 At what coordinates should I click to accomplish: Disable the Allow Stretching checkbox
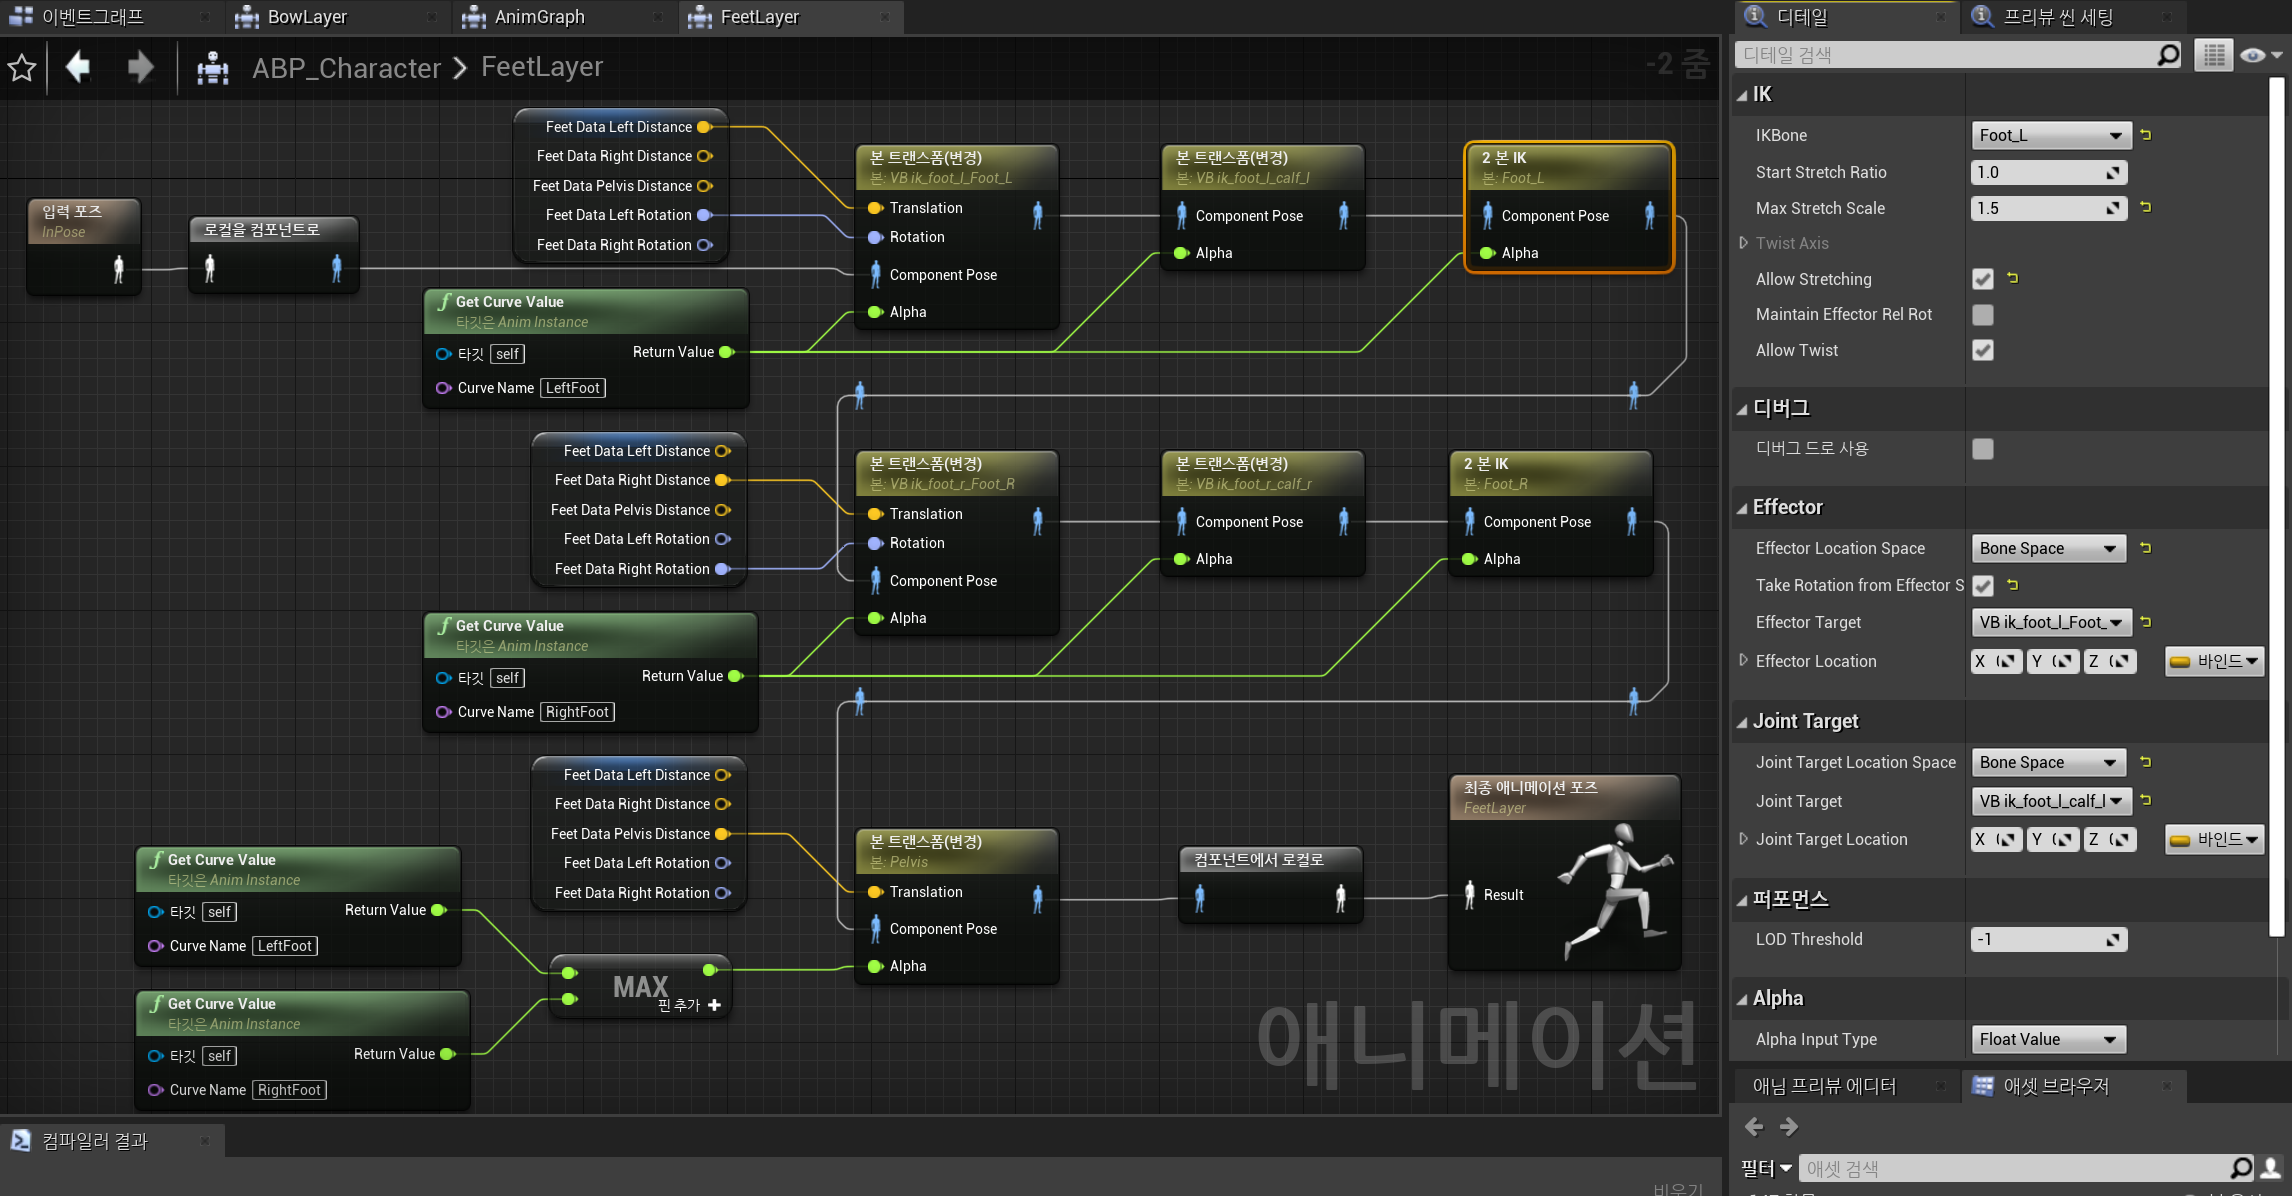point(1982,279)
